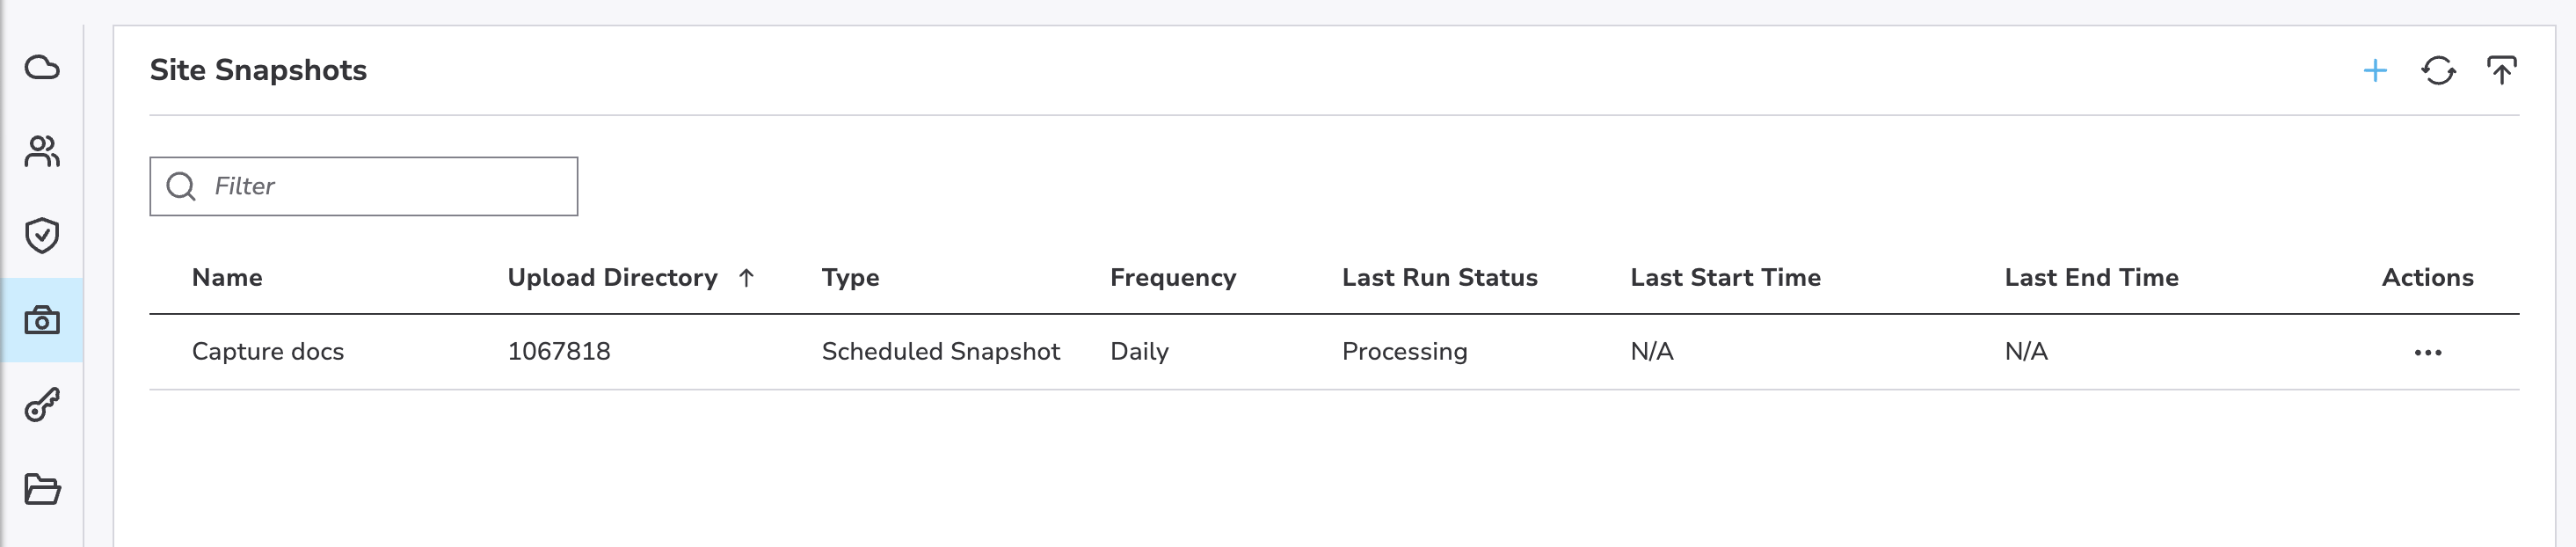Image resolution: width=2576 pixels, height=547 pixels.
Task: Sort by Last Start Time header
Action: tap(1725, 277)
